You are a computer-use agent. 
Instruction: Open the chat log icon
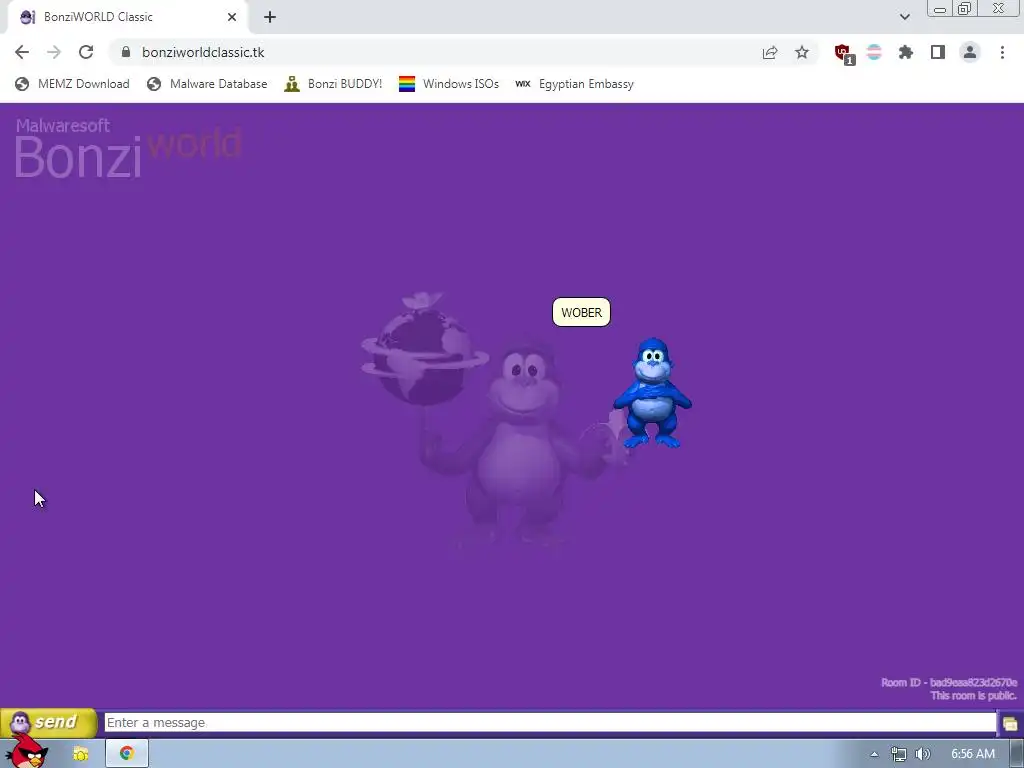[1010, 723]
